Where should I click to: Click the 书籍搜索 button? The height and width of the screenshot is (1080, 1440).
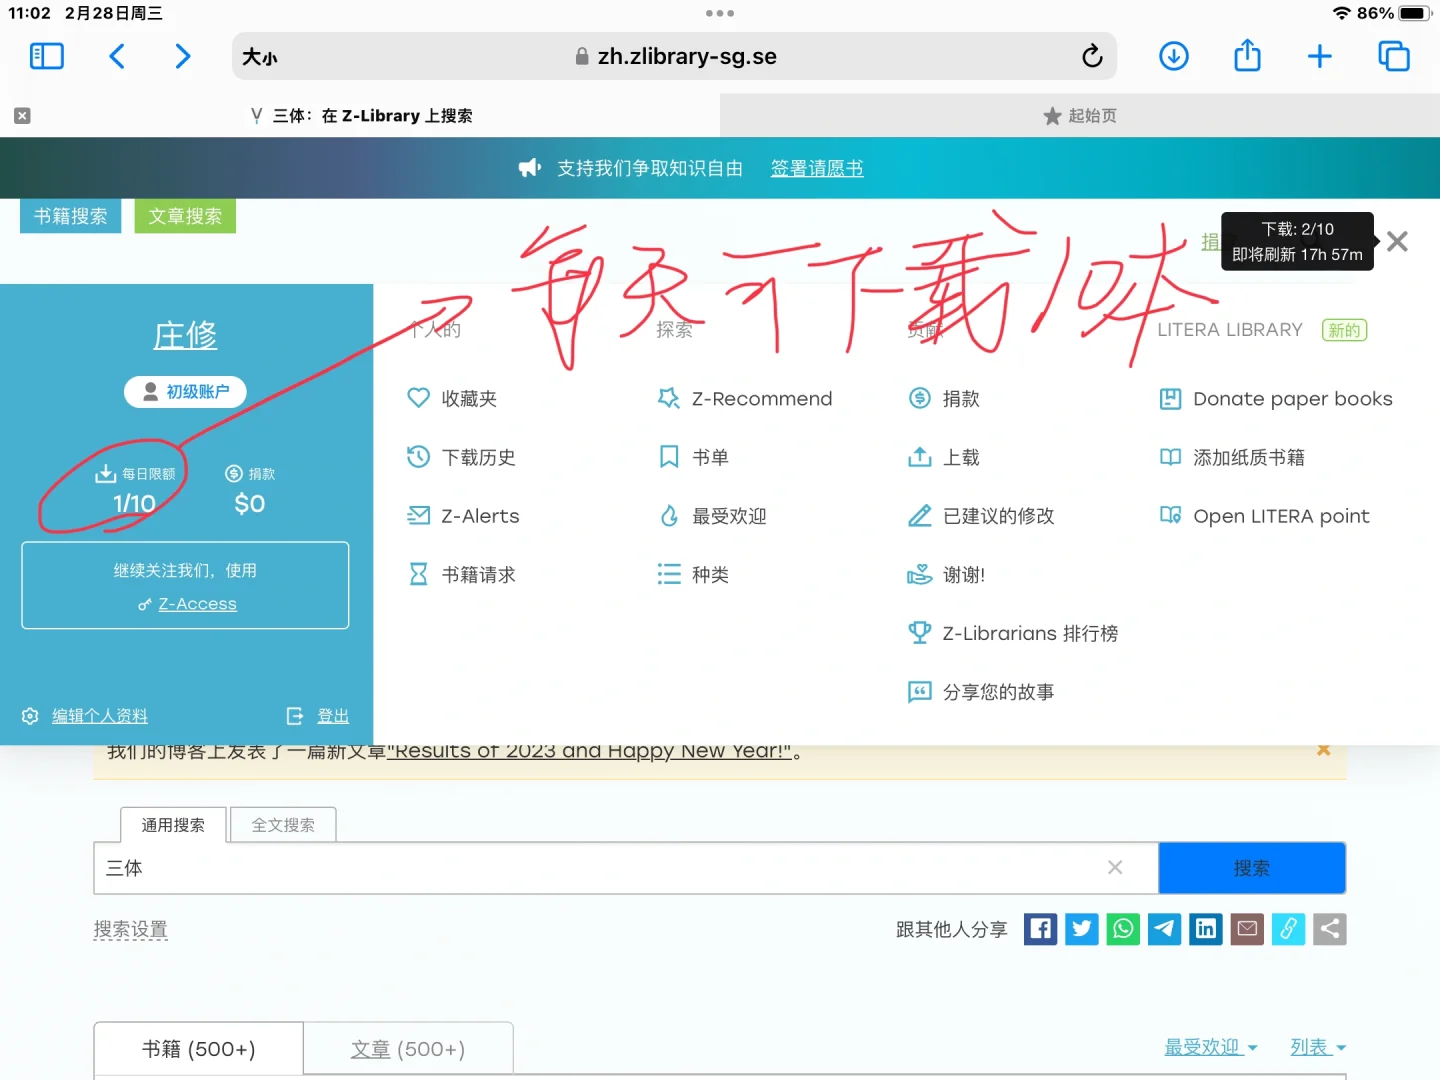click(70, 216)
